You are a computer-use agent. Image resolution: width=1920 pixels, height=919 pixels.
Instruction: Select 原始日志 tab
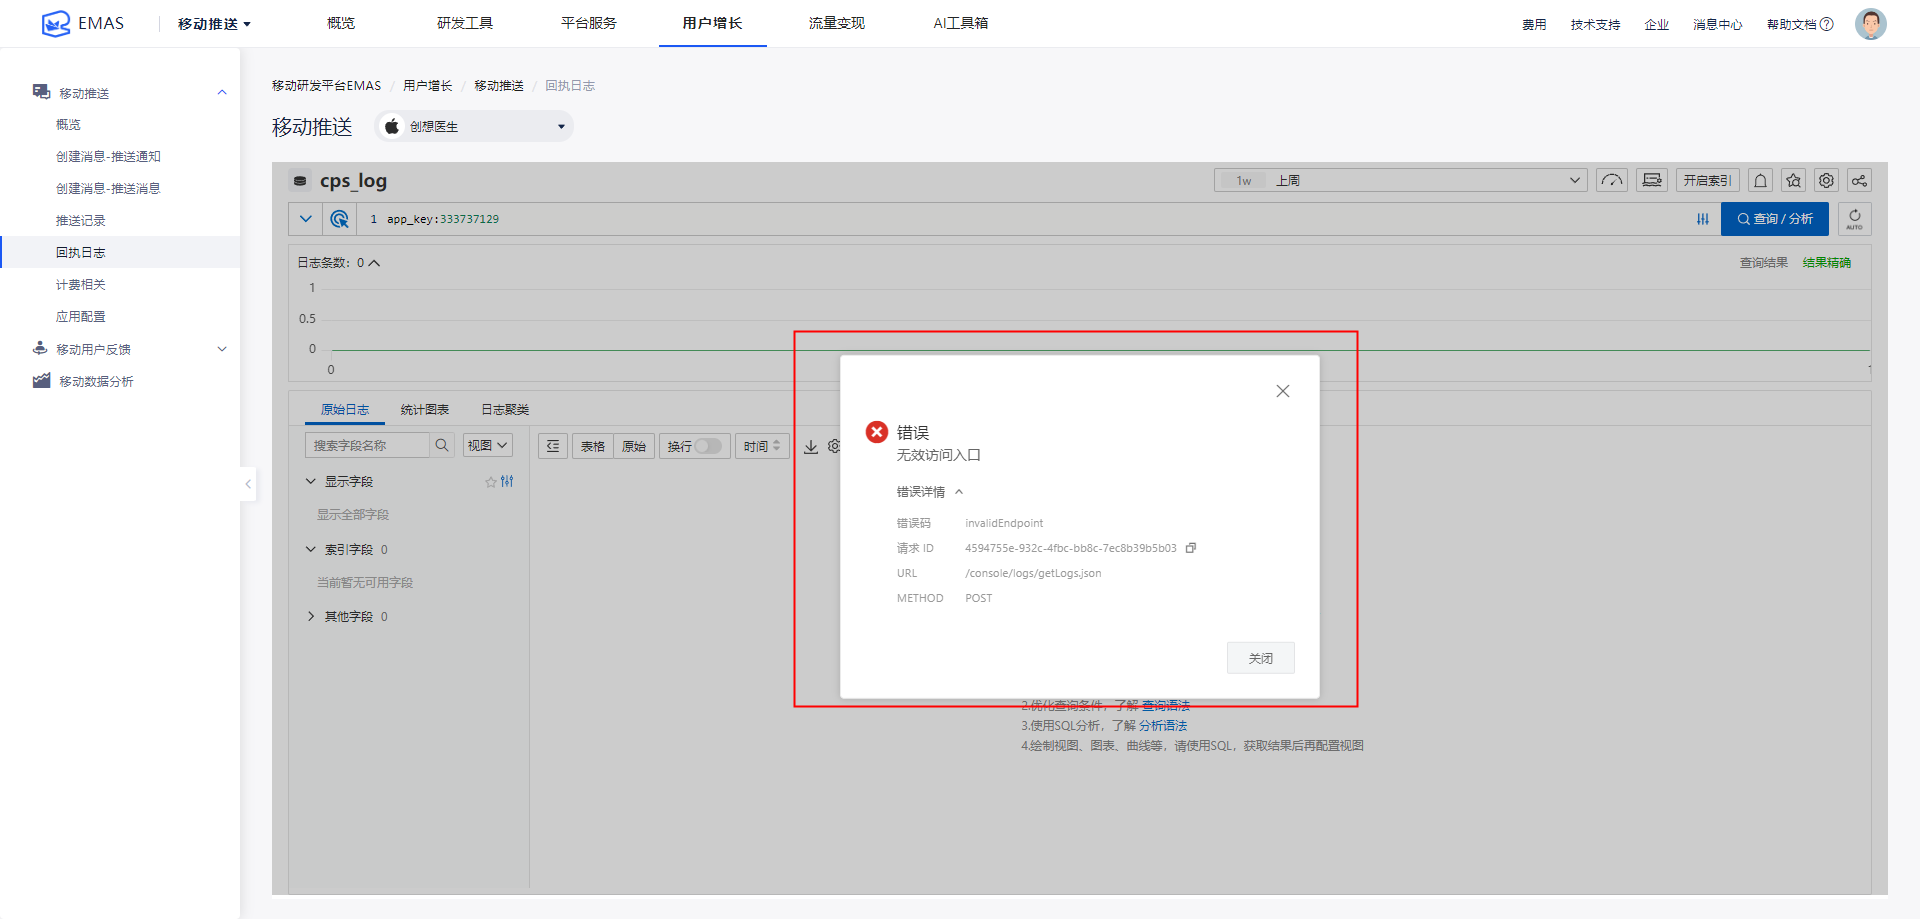pyautogui.click(x=345, y=409)
